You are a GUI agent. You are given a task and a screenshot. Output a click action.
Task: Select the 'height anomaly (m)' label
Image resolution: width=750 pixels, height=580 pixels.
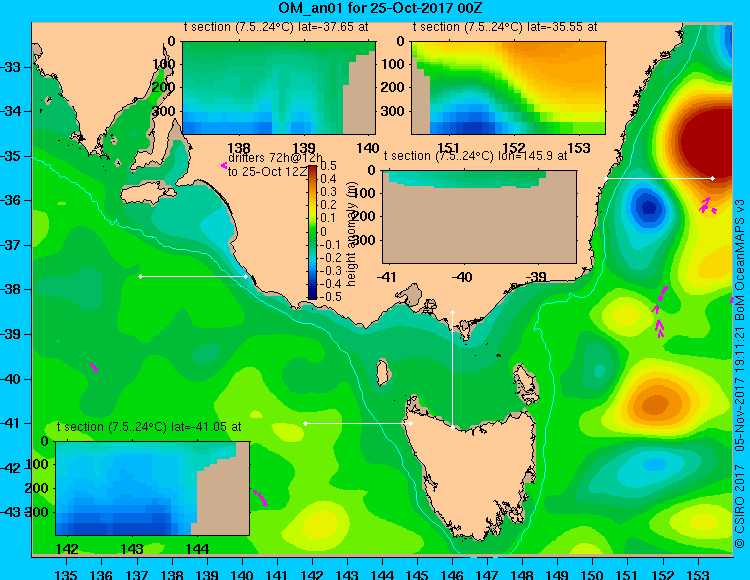pyautogui.click(x=352, y=234)
